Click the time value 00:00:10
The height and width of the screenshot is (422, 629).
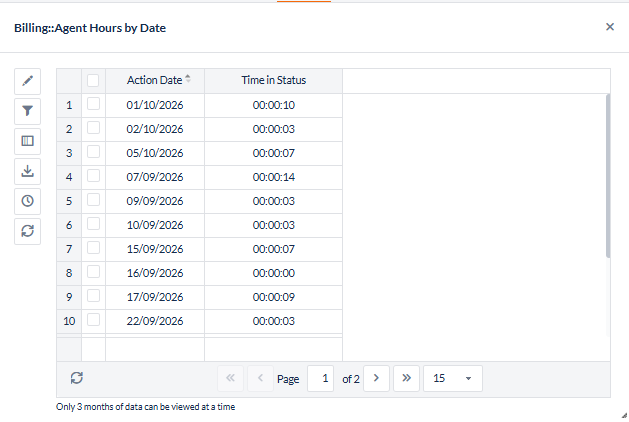[x=274, y=105]
